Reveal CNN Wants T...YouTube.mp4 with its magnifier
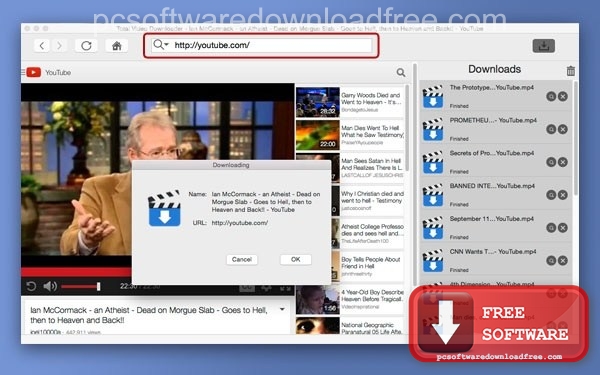The width and height of the screenshot is (600, 375). pos(551,261)
